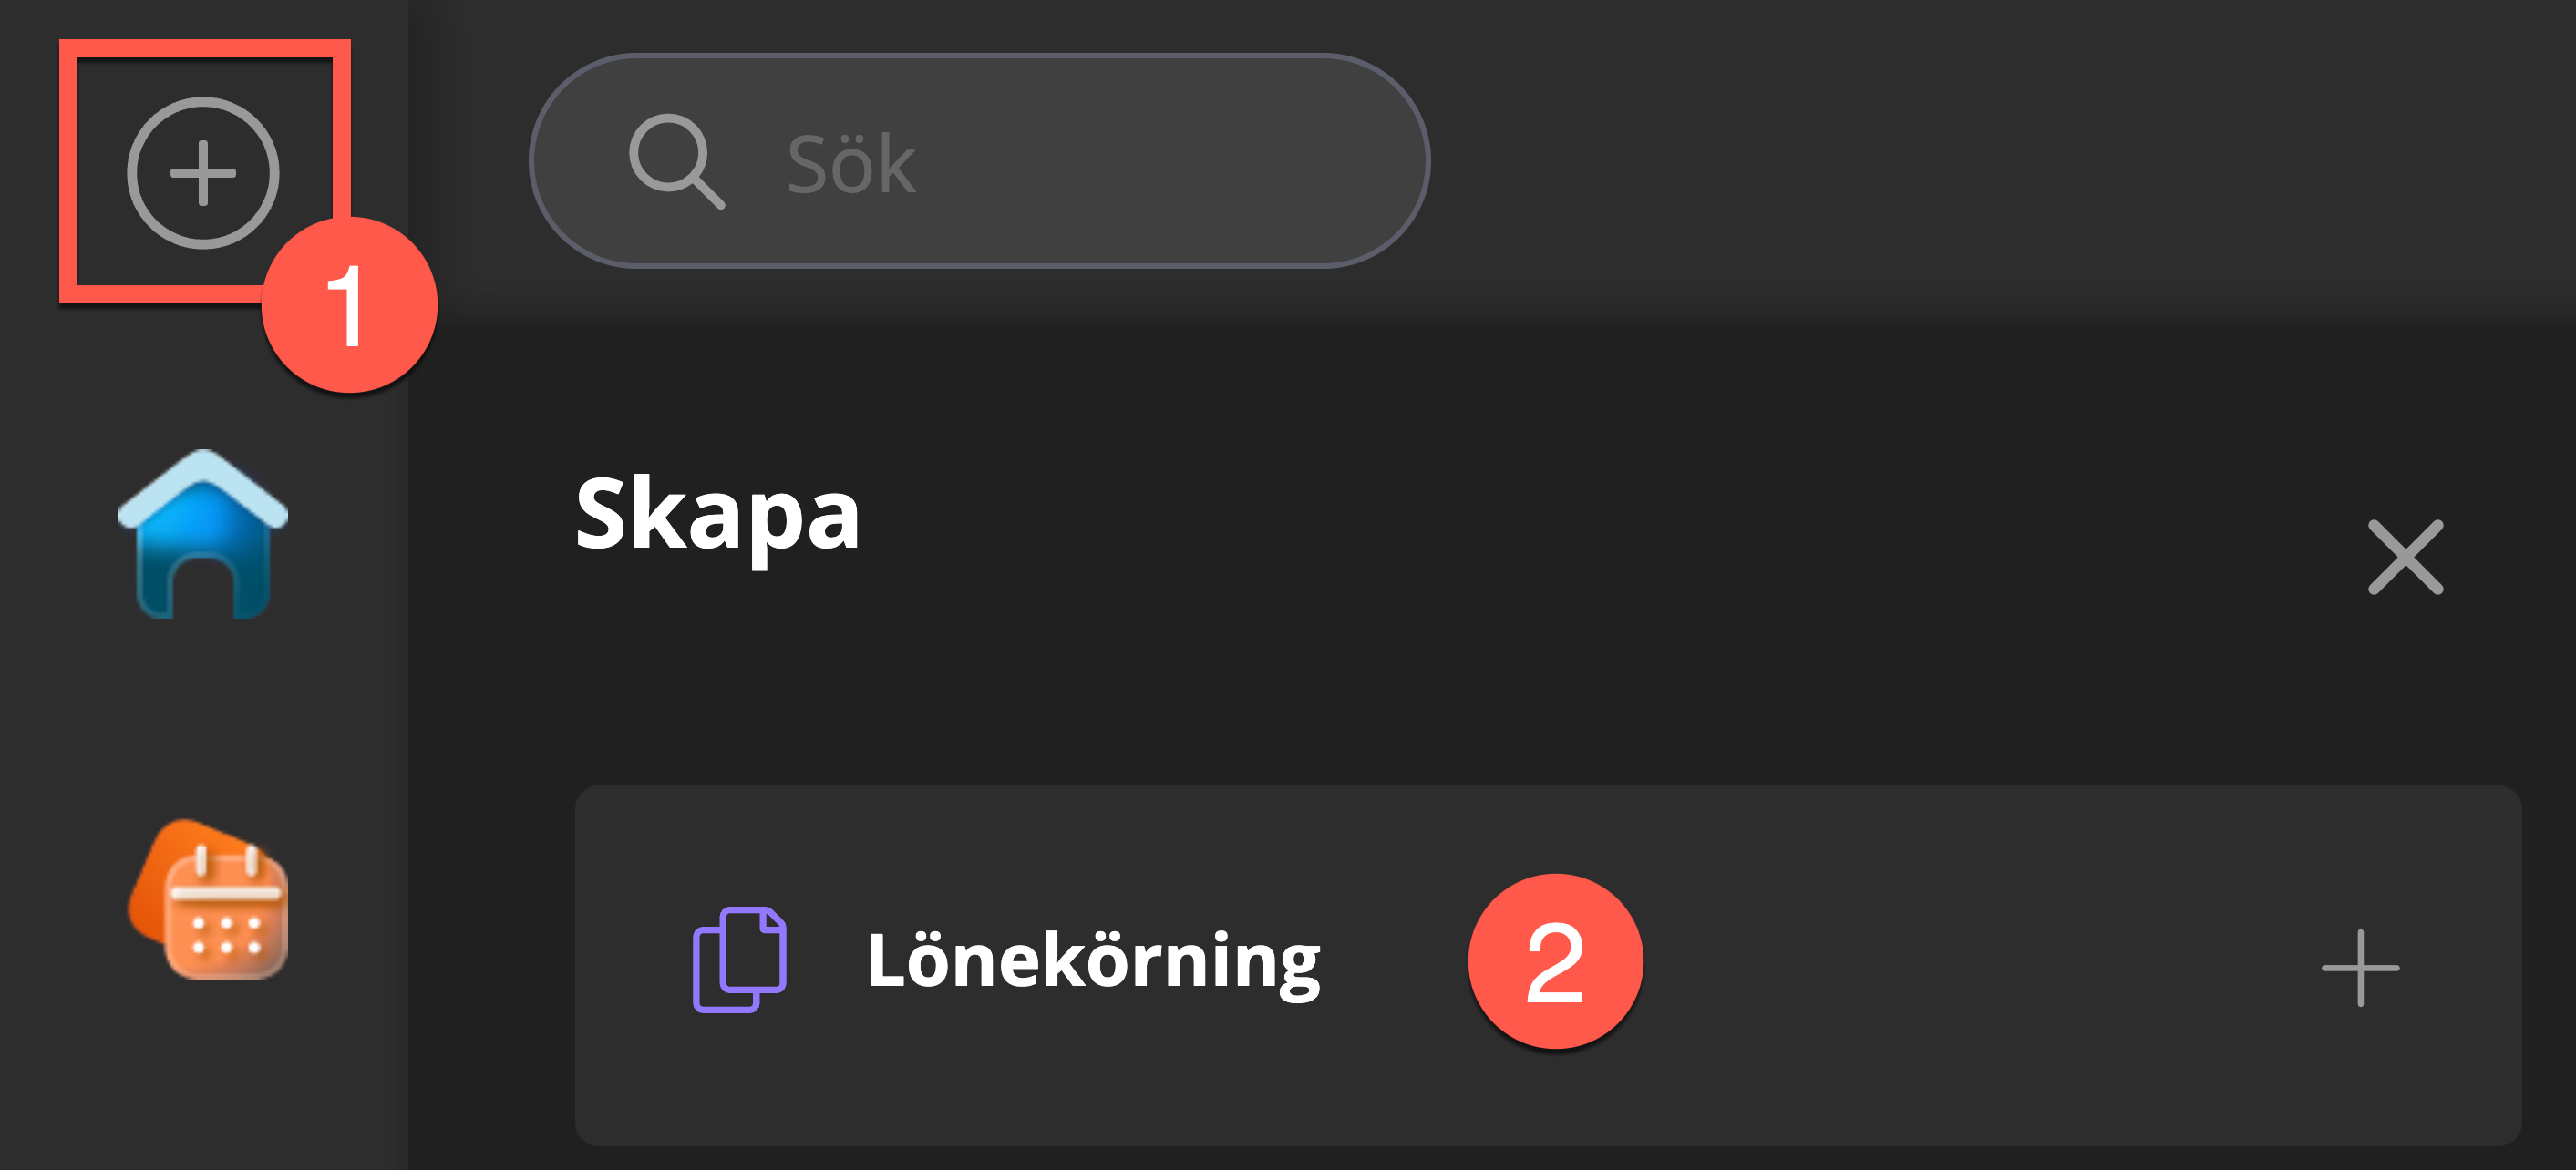
Task: Open the blue Home icon
Action: (203, 535)
